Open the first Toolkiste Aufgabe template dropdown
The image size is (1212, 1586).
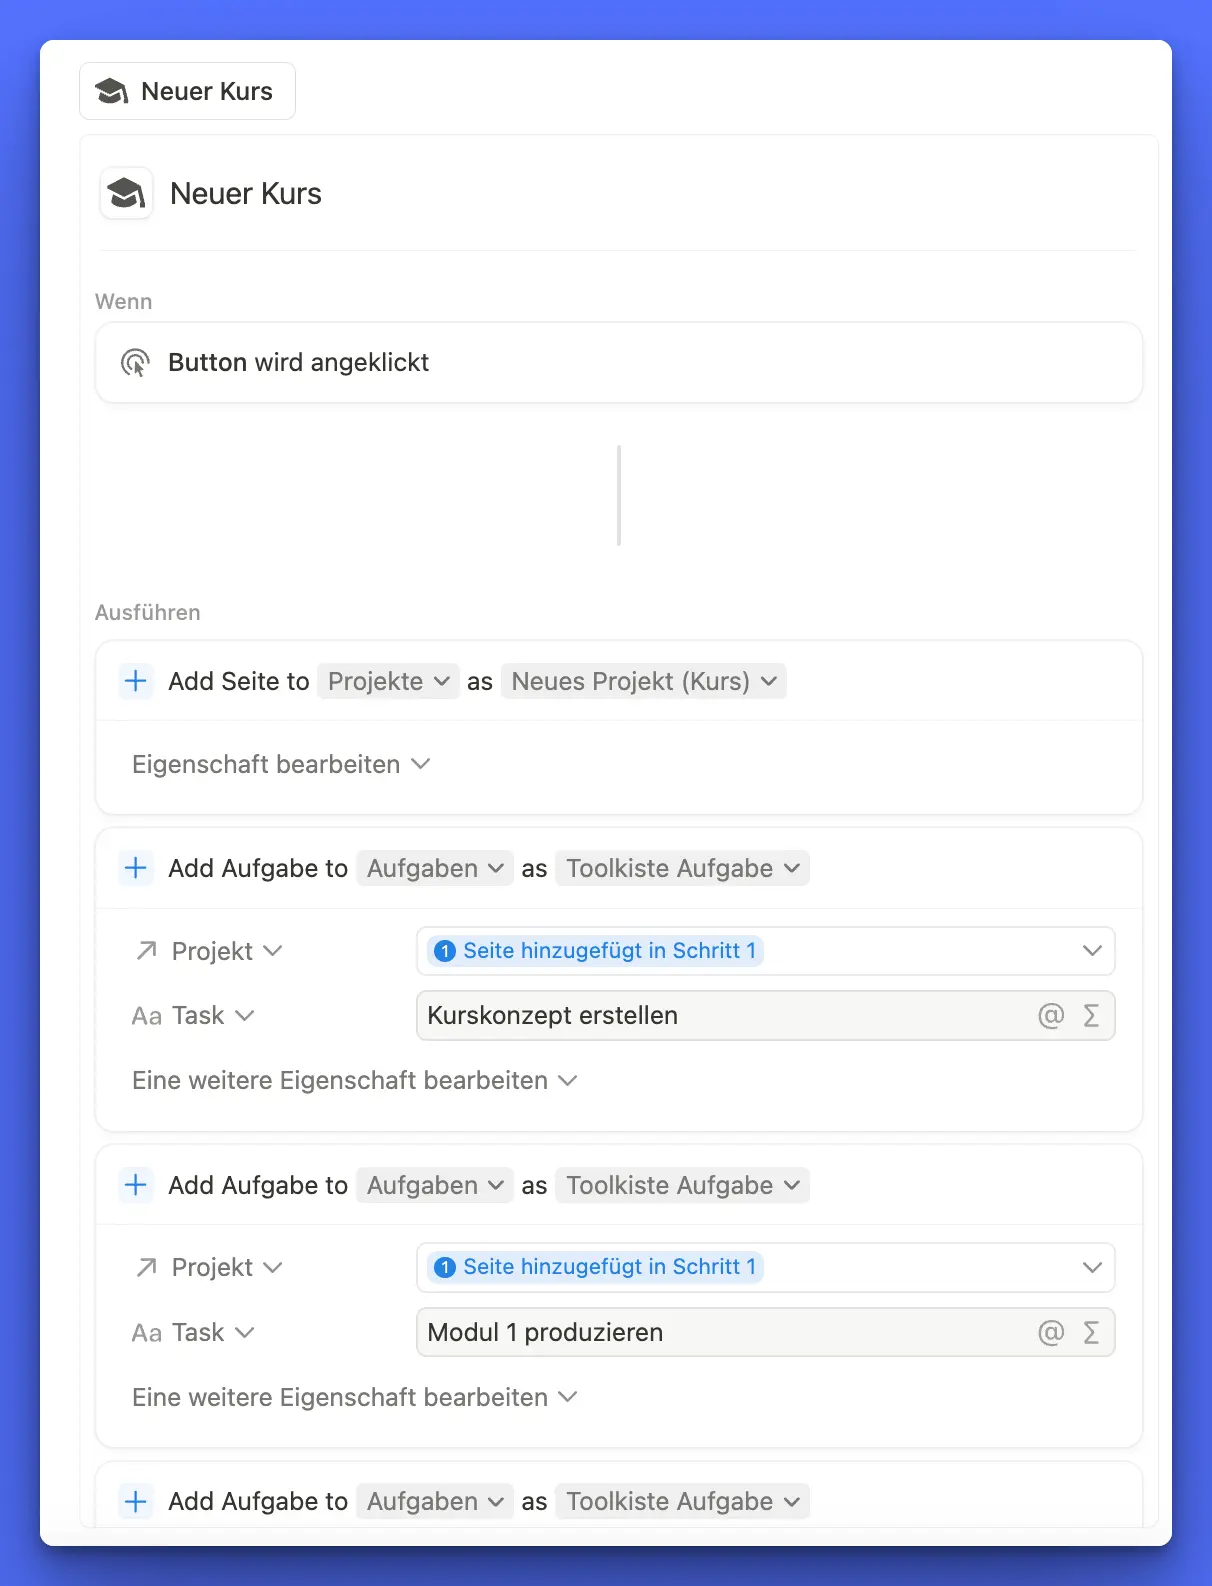point(682,868)
